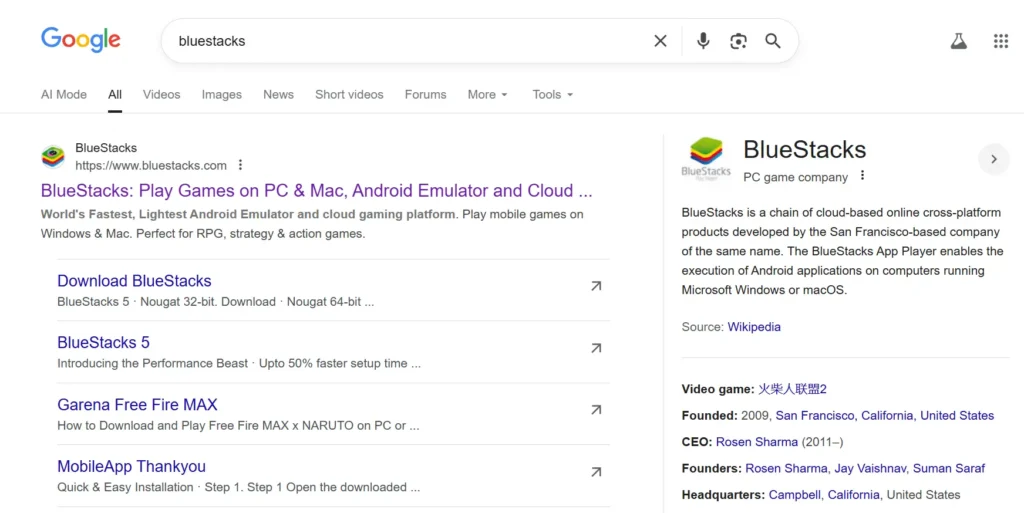Viewport: 1024px width, 513px height.
Task: Open the BlueStacks 5 sitelink
Action: 103,343
